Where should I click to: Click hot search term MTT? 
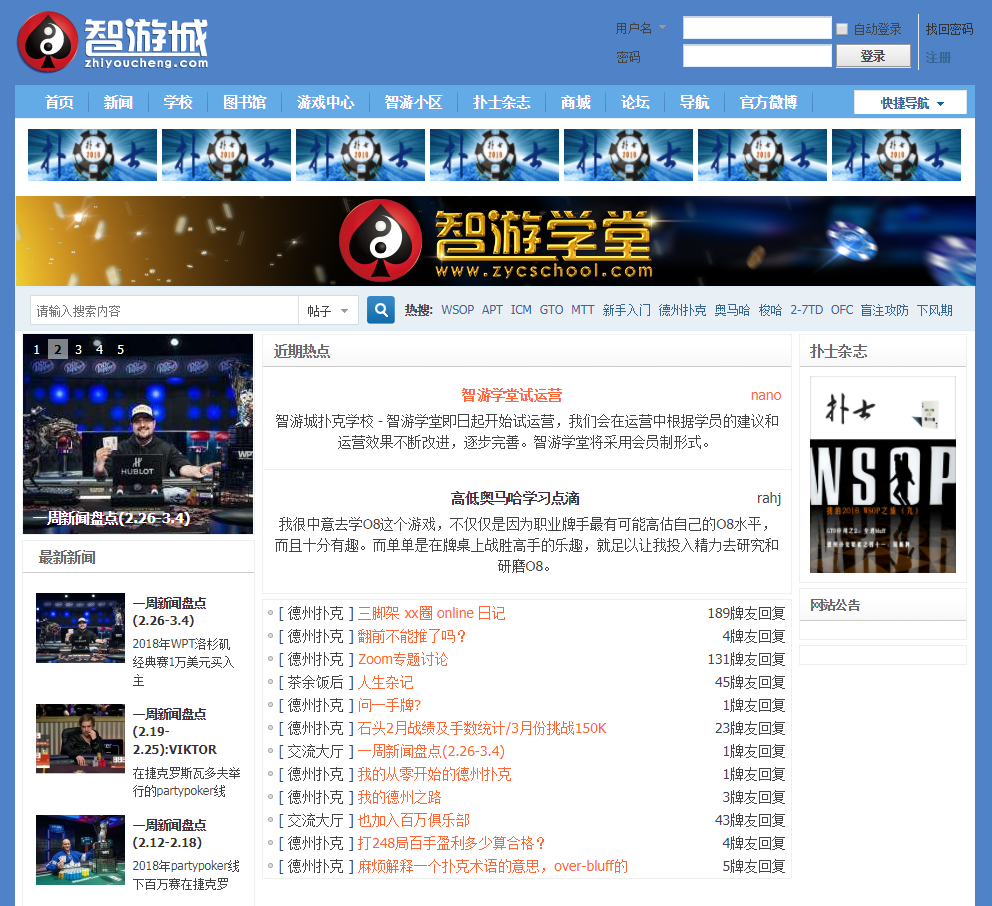(583, 310)
